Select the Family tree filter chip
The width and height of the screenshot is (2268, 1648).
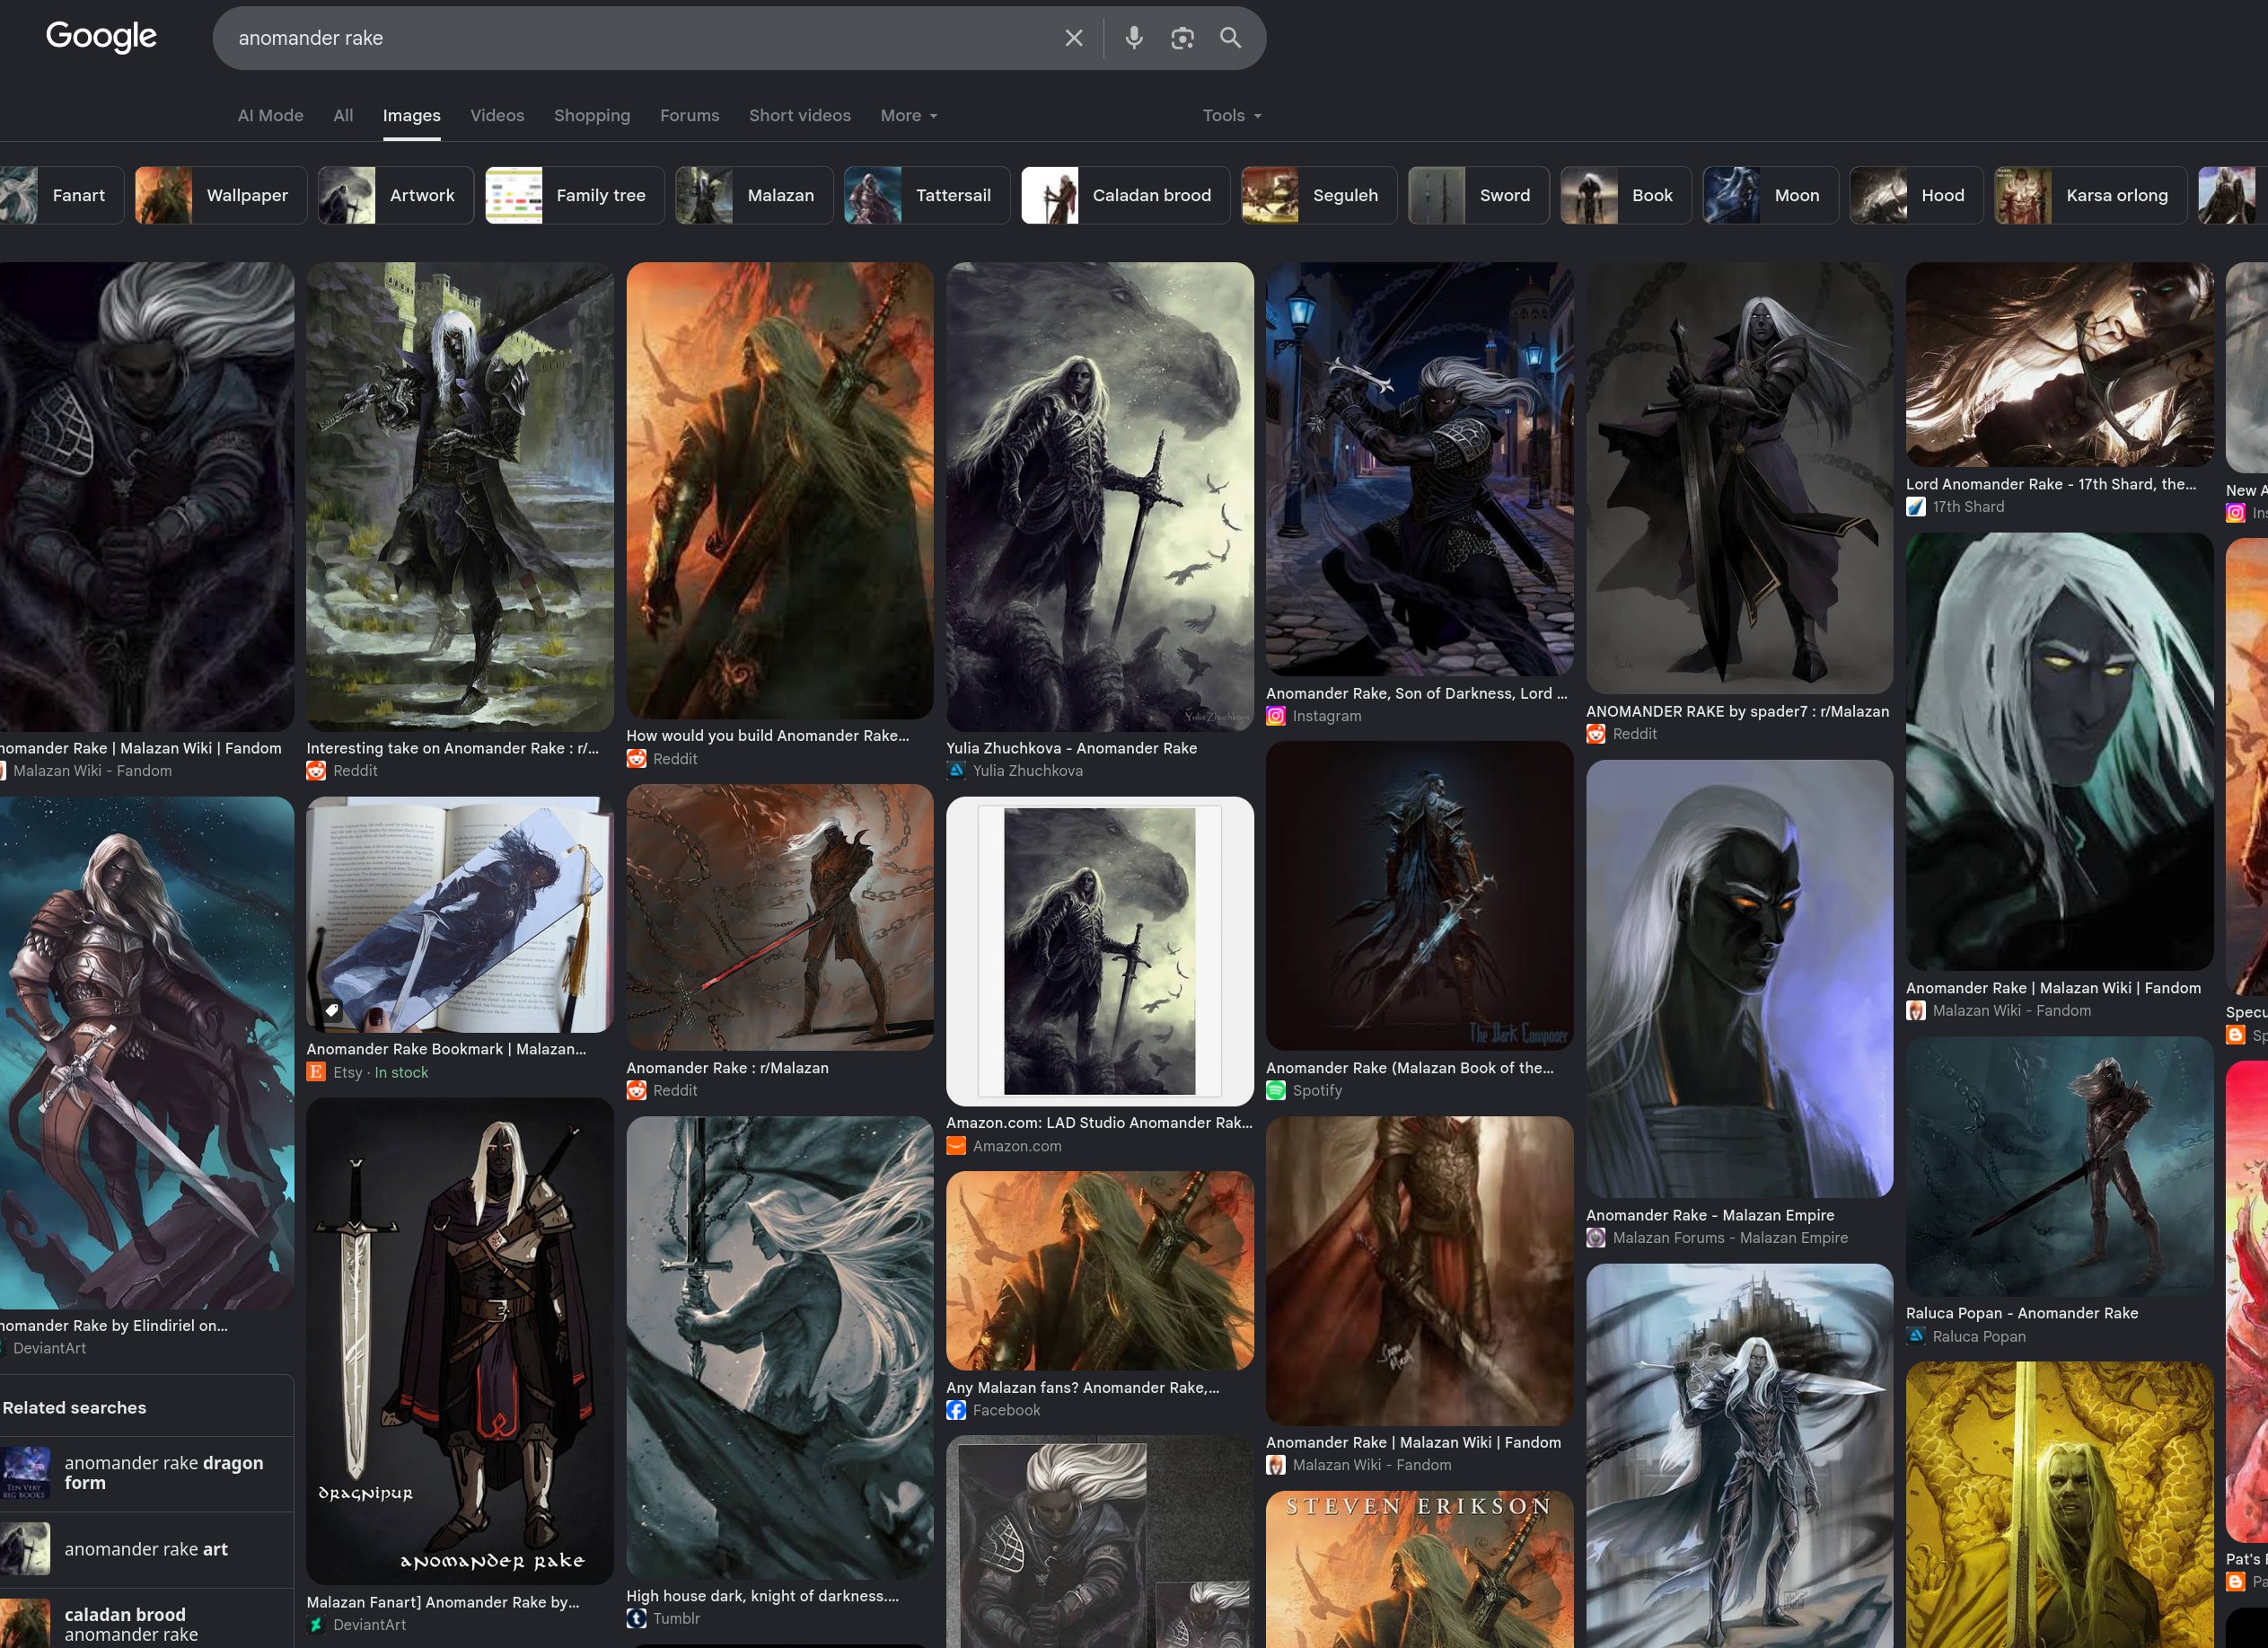tap(574, 195)
